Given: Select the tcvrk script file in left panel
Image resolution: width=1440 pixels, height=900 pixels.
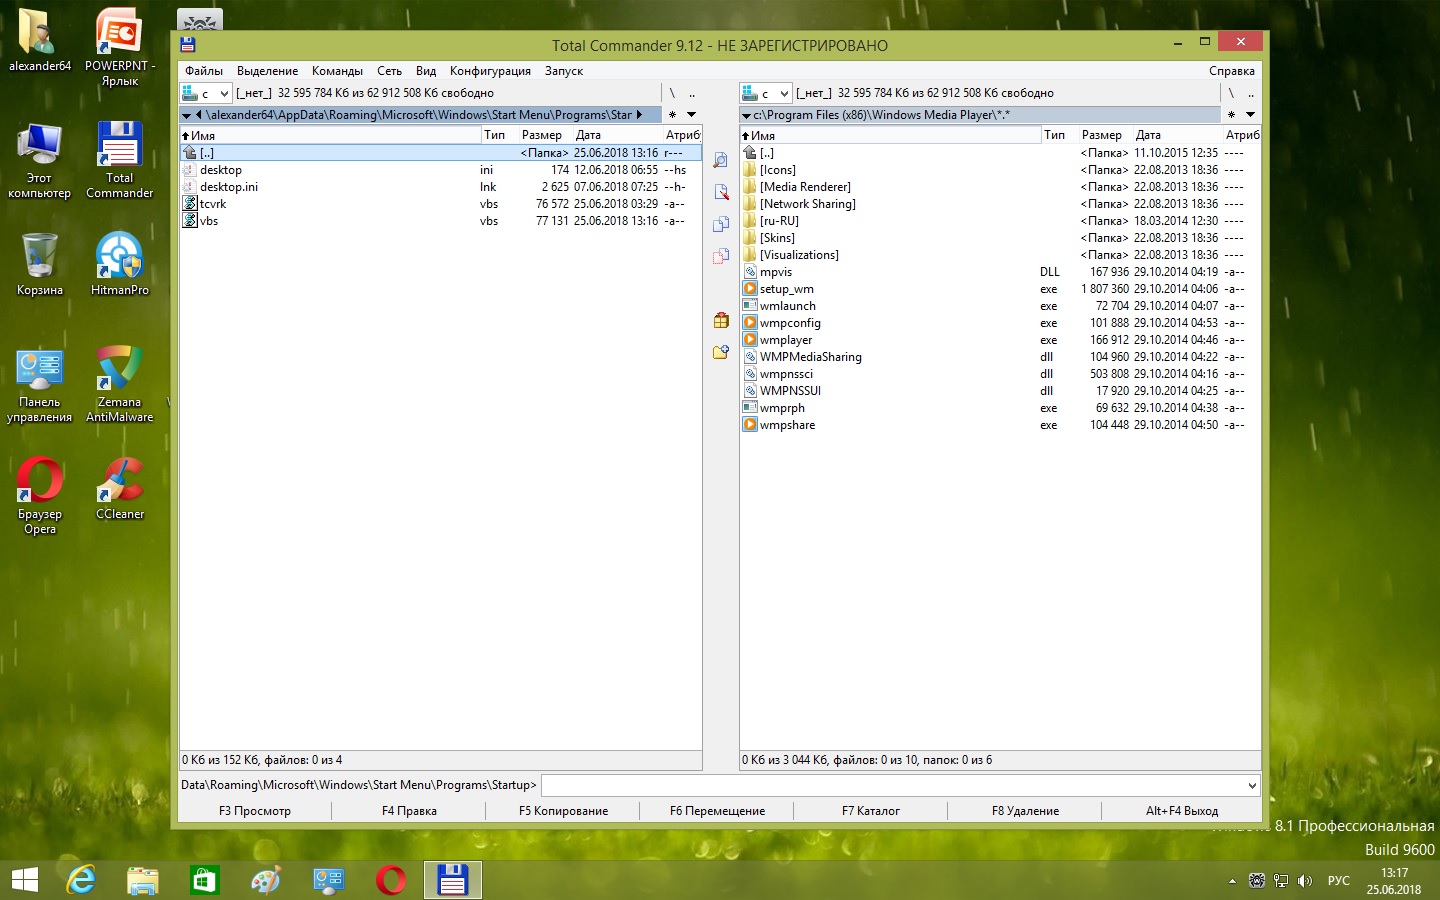Looking at the screenshot, I should [213, 204].
